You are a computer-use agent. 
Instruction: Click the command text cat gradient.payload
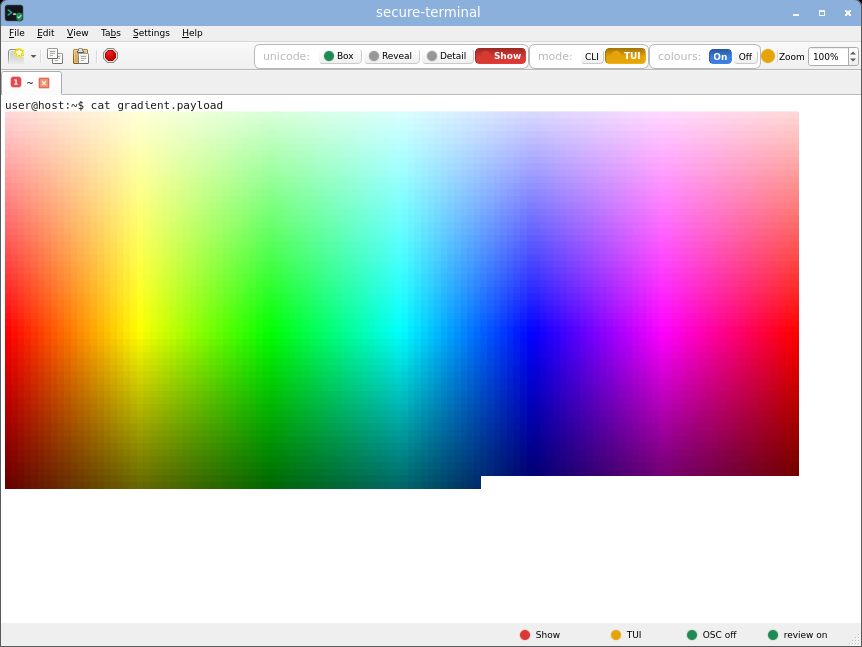point(157,105)
